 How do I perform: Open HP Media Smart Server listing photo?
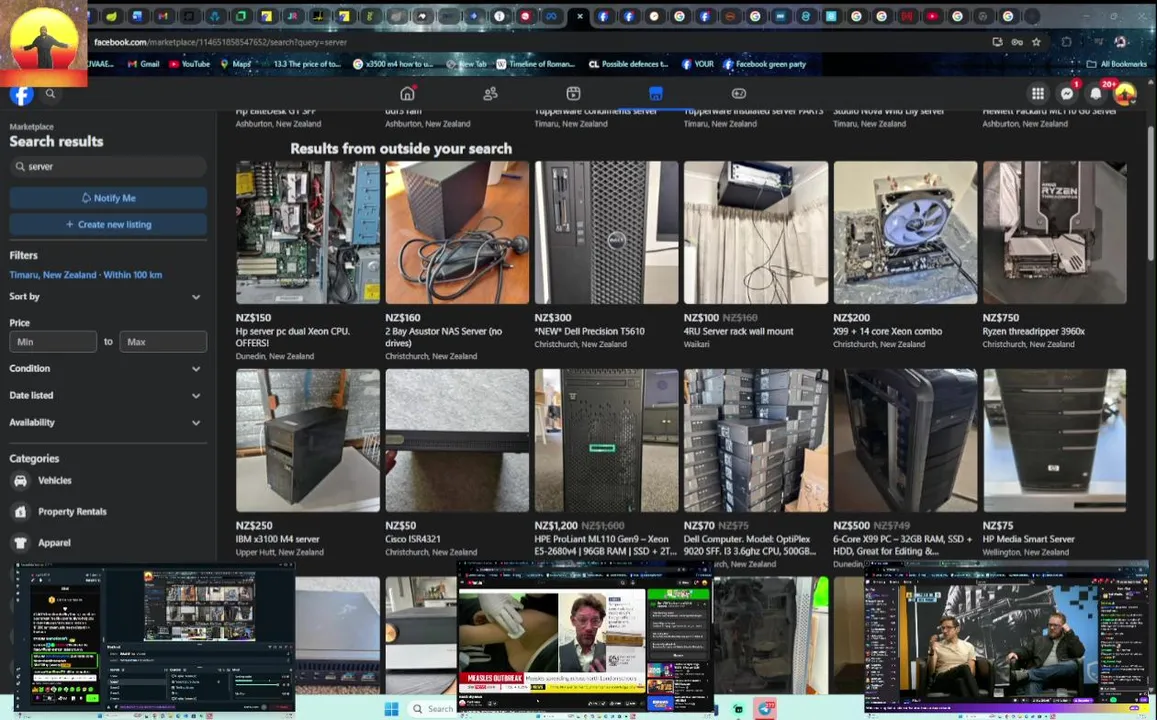tap(1054, 440)
